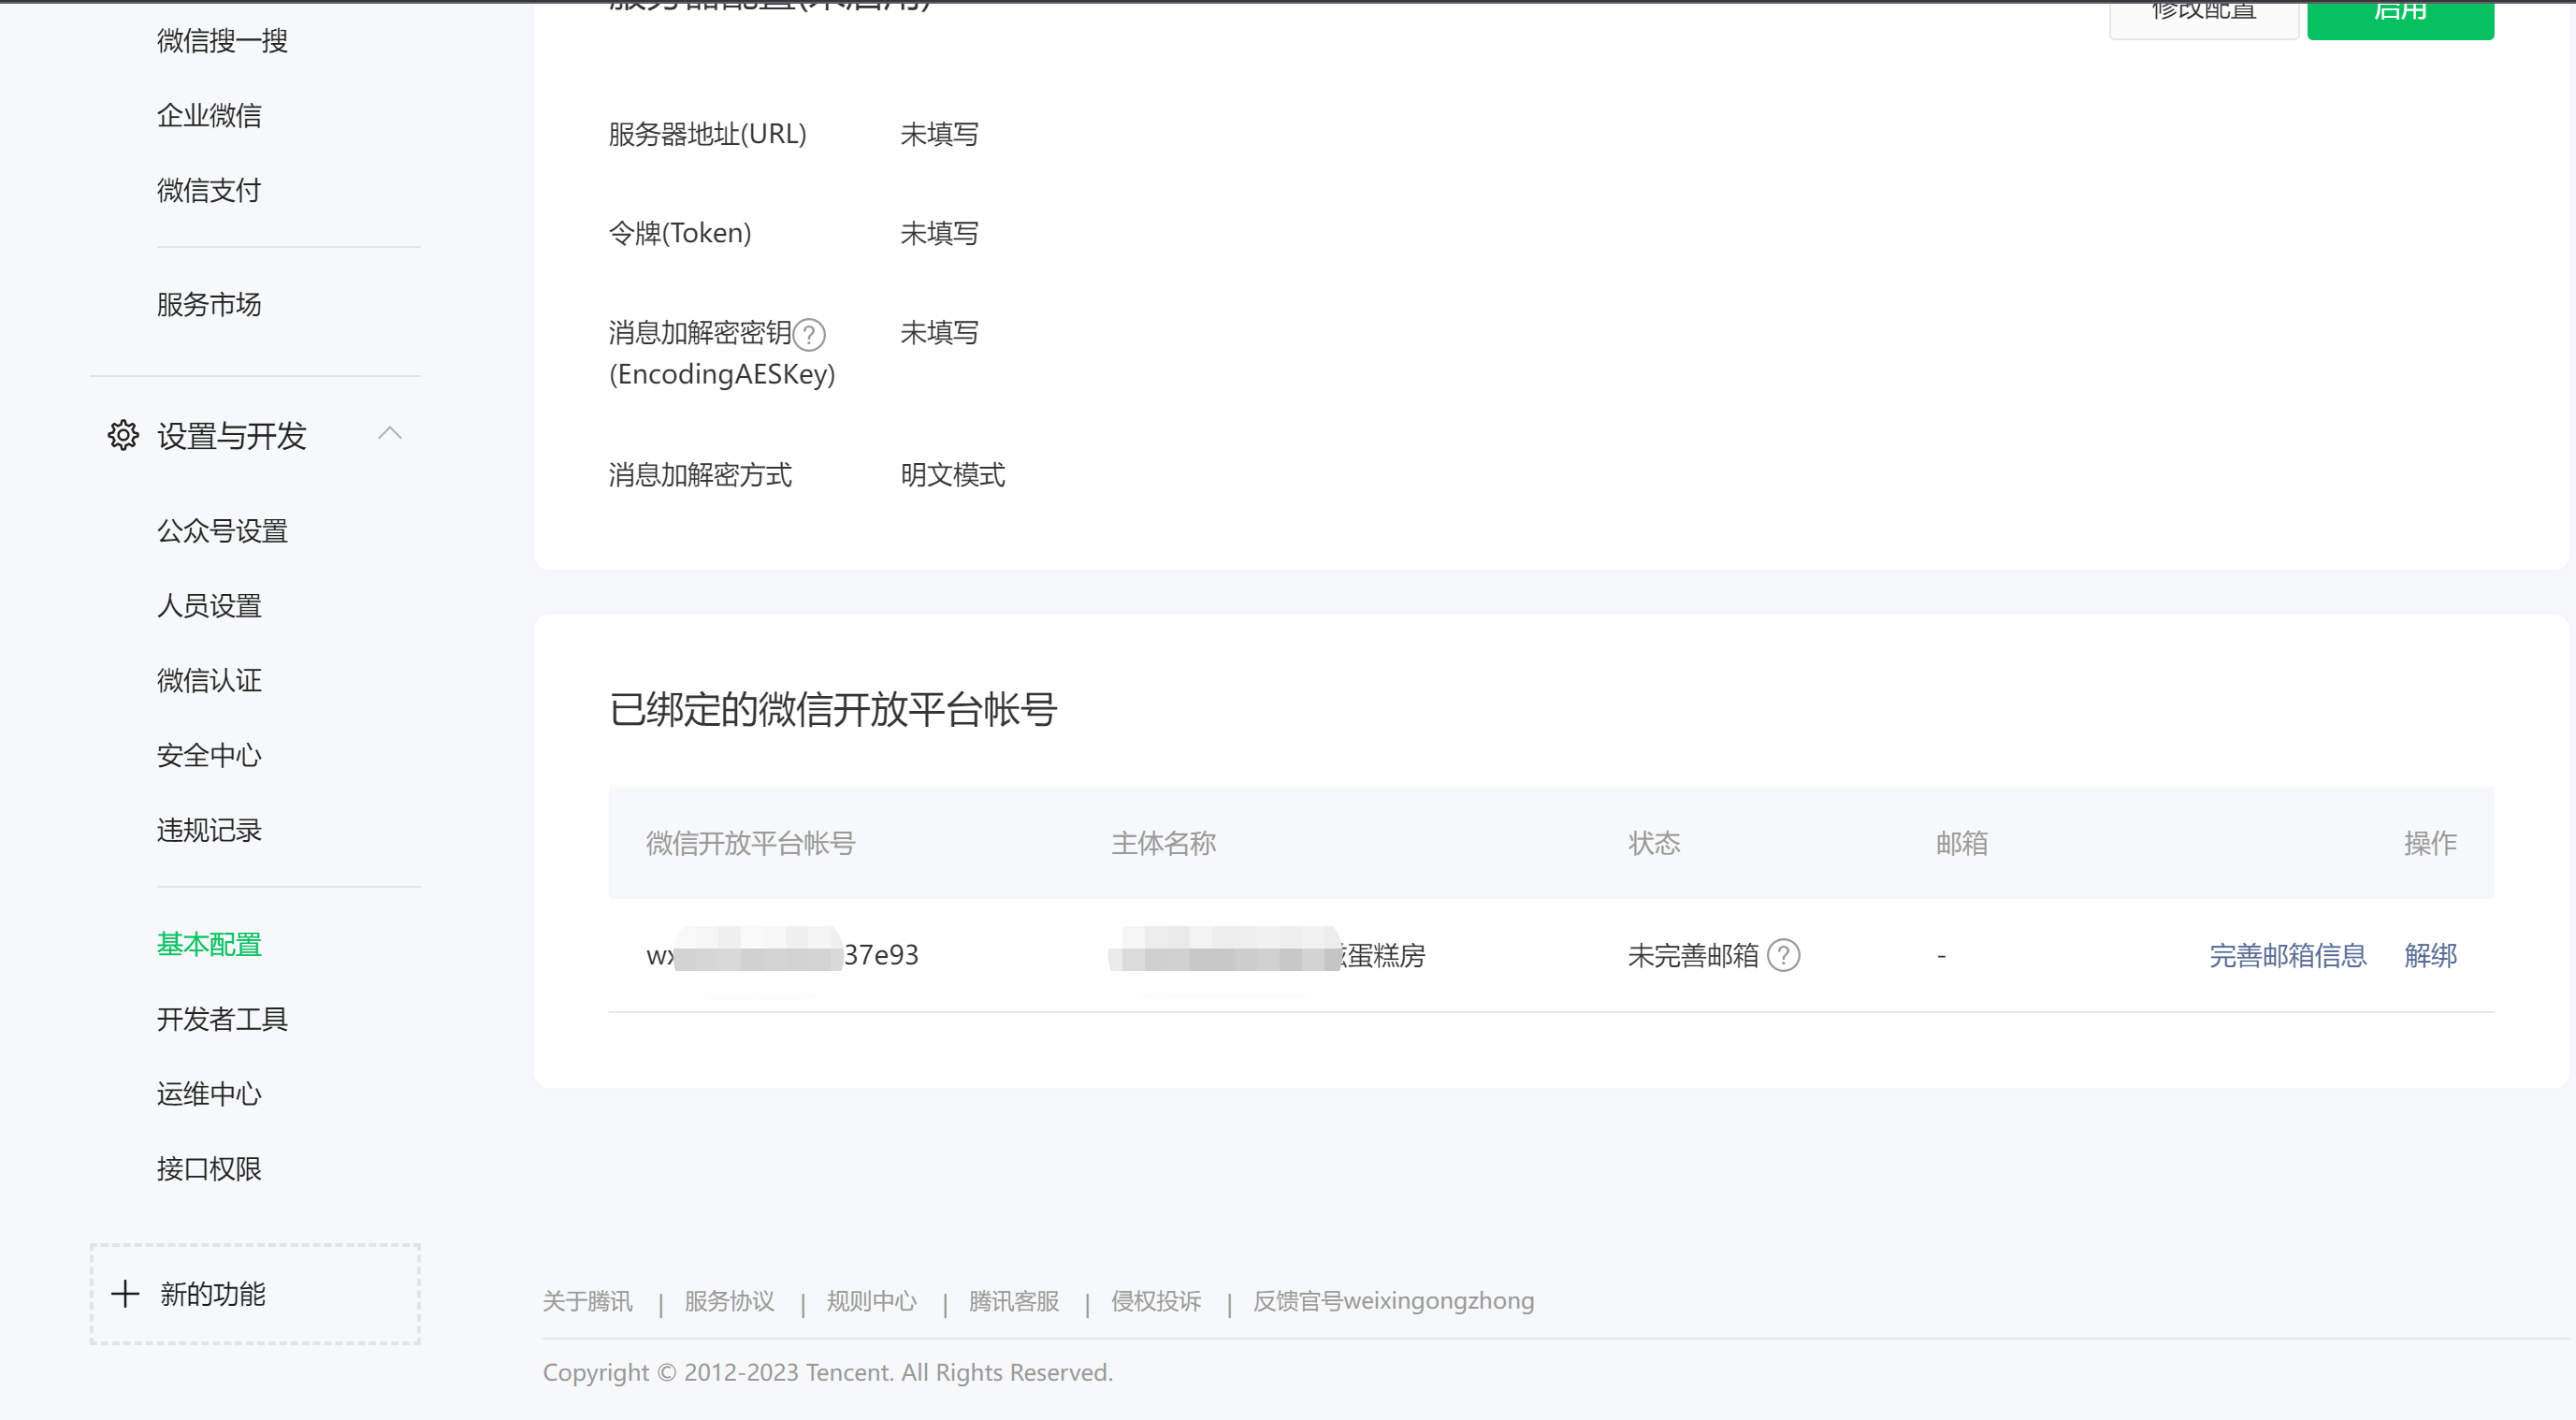
Task: Select 公众号设置 menu item
Action: (222, 531)
